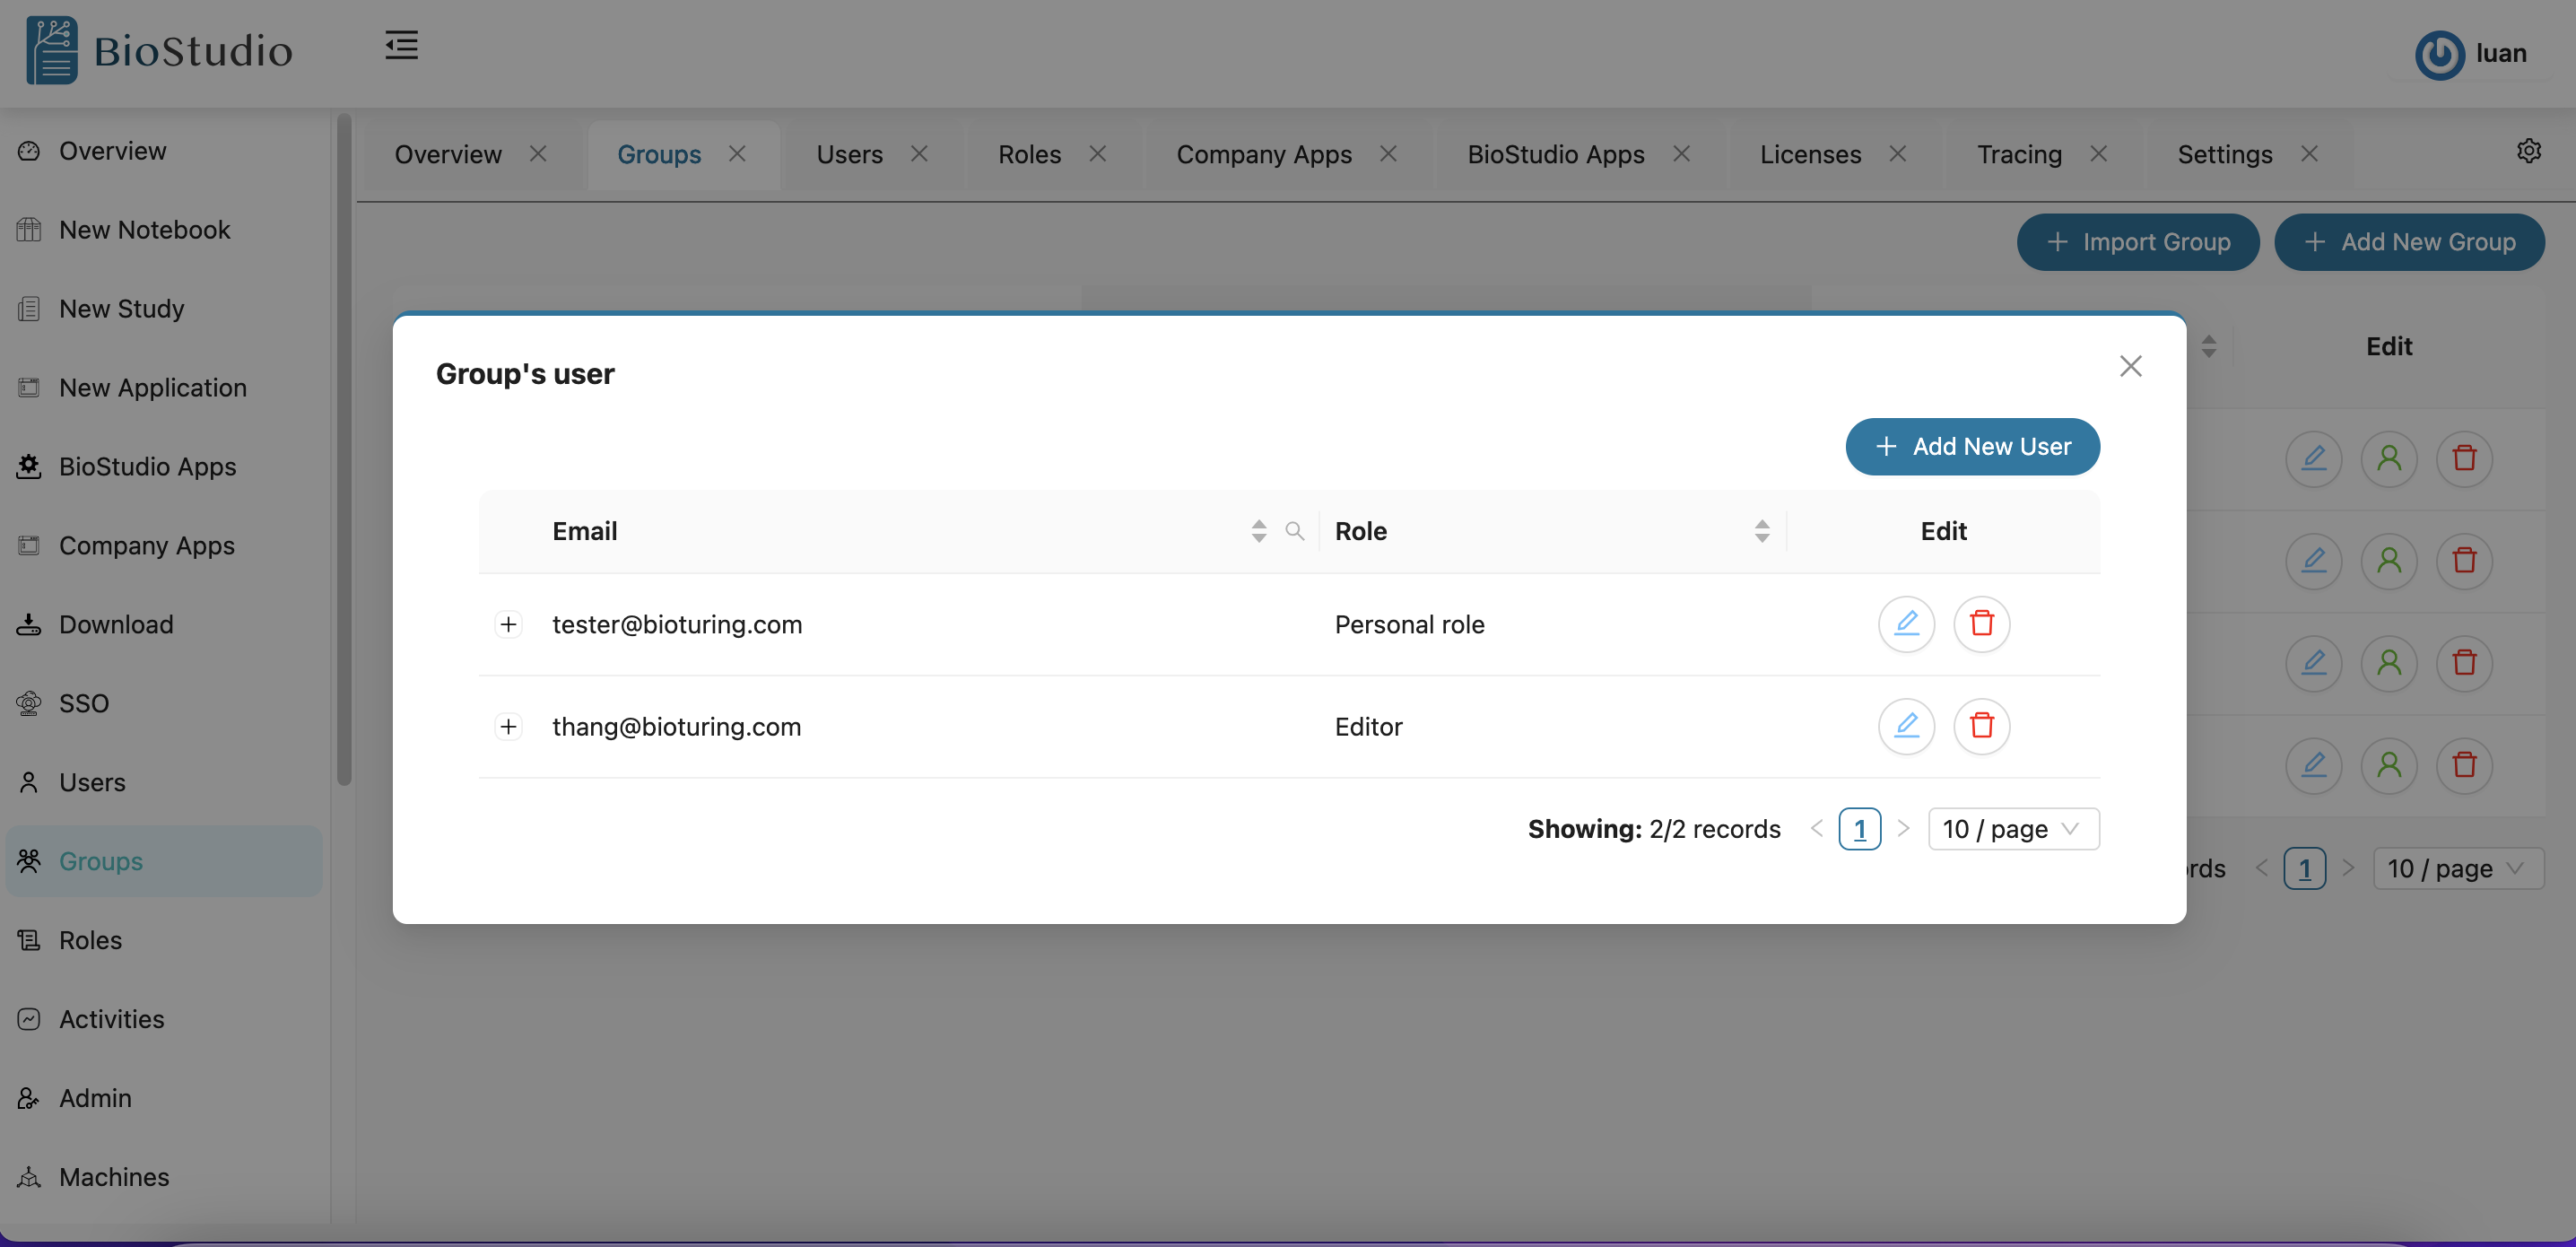Open SSO in the sidebar
This screenshot has width=2576, height=1247.
point(164,704)
